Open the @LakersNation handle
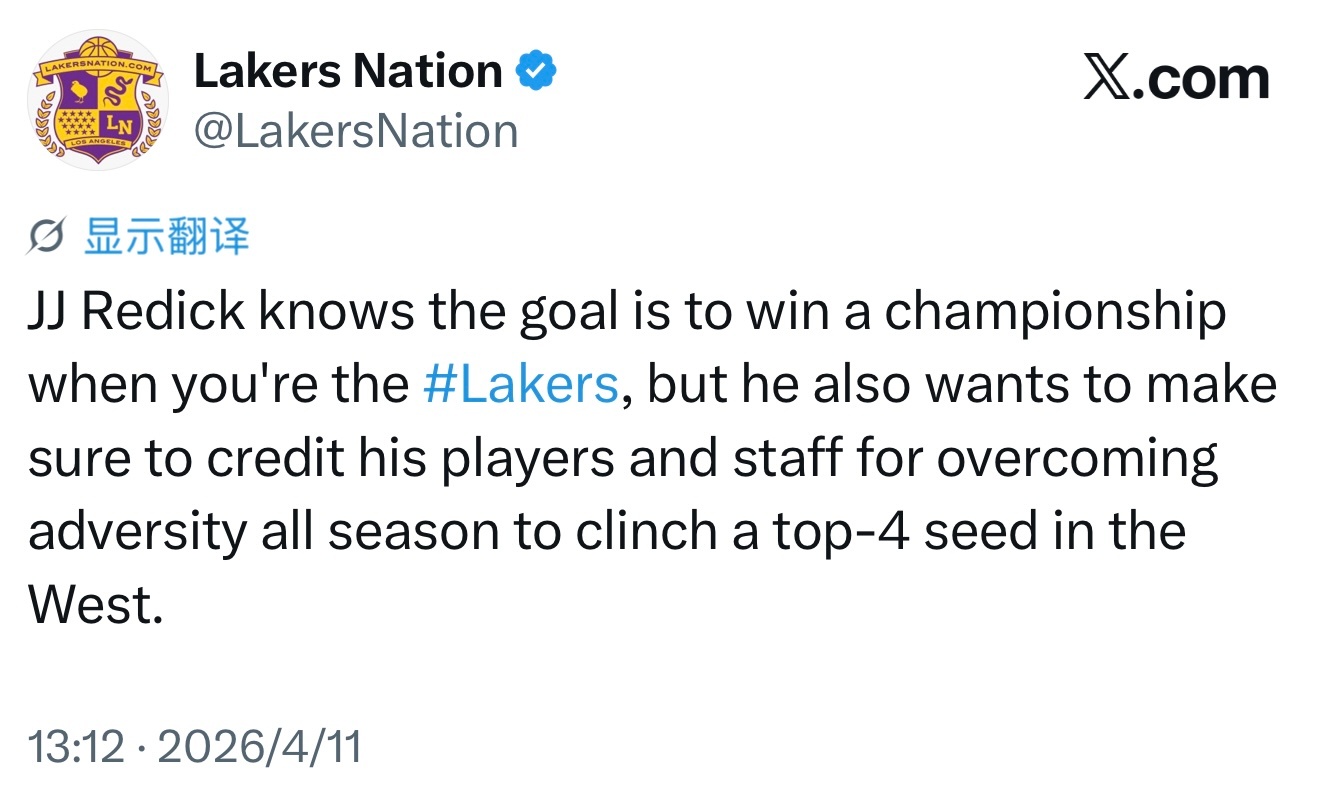The width and height of the screenshot is (1320, 790). (355, 132)
